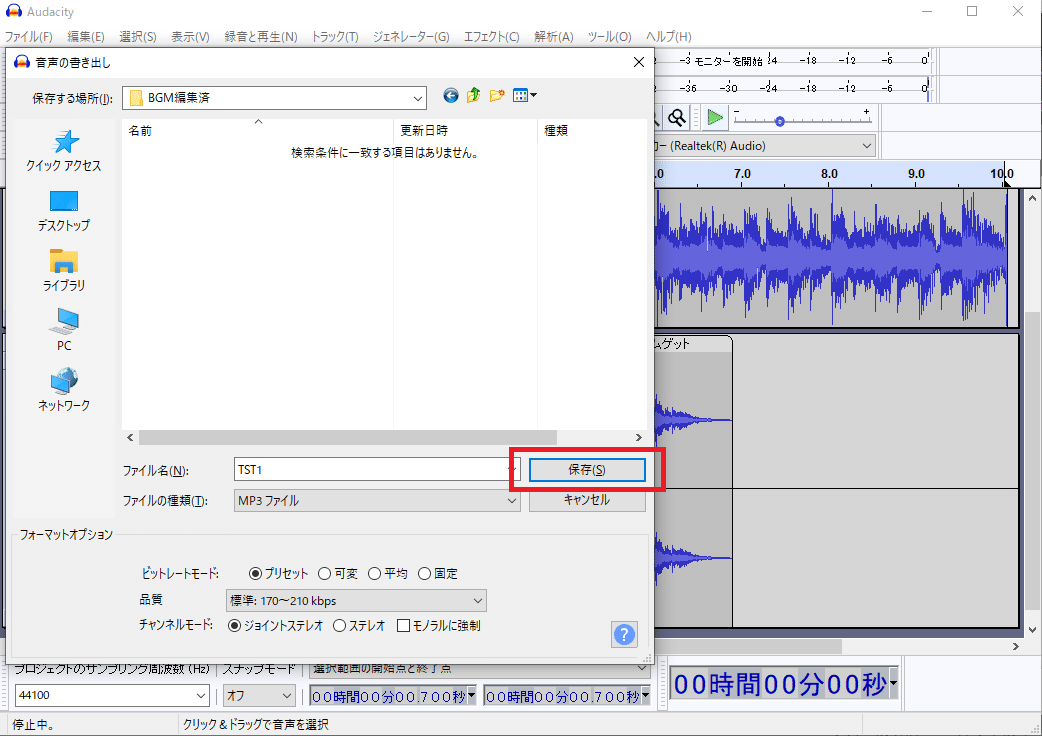Select ライブラリ in the places sidebar
Screen dimensions: 1042x736
coord(64,271)
